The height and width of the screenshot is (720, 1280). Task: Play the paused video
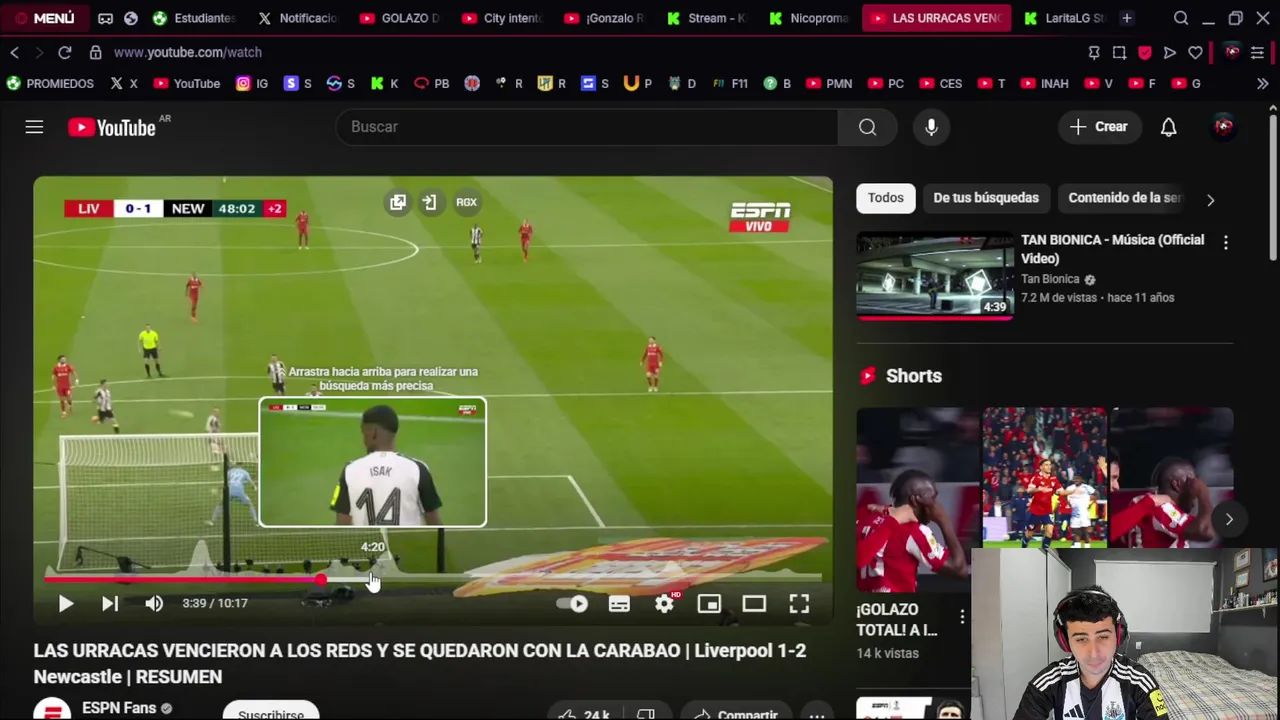tap(65, 603)
